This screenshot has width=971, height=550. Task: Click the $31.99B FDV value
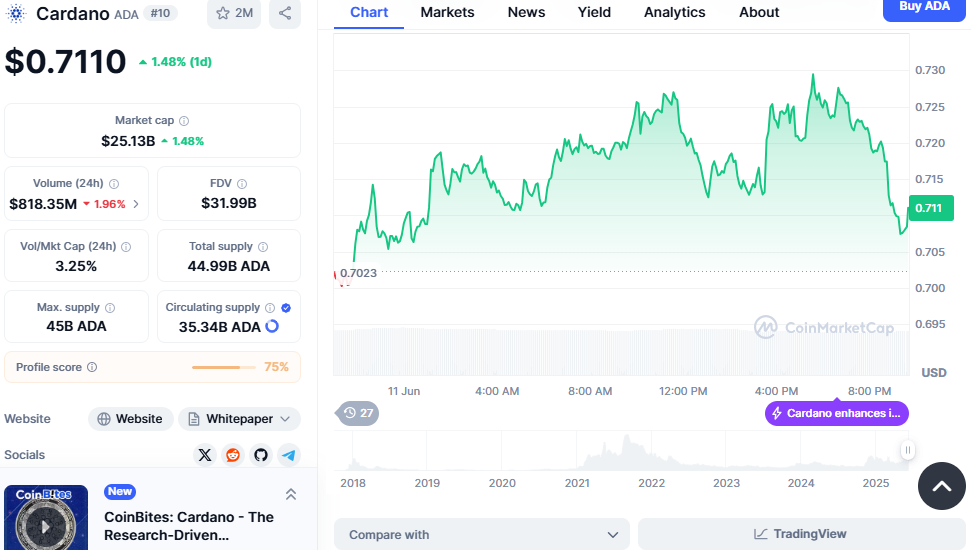(229, 203)
